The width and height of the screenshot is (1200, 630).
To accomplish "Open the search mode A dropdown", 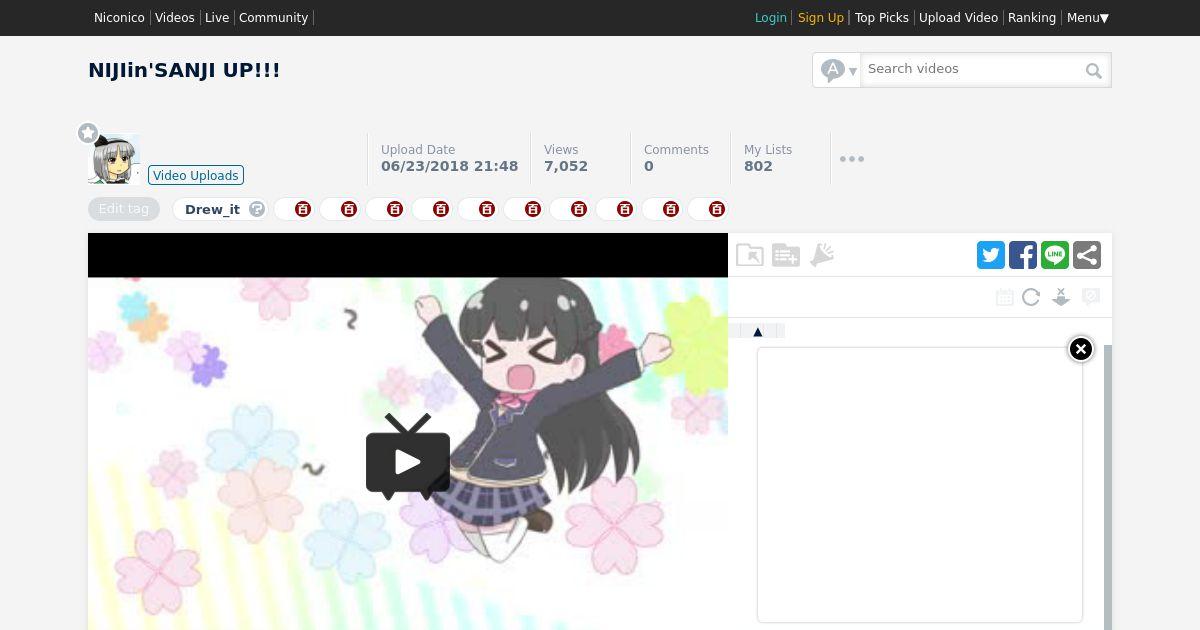I will (838, 70).
